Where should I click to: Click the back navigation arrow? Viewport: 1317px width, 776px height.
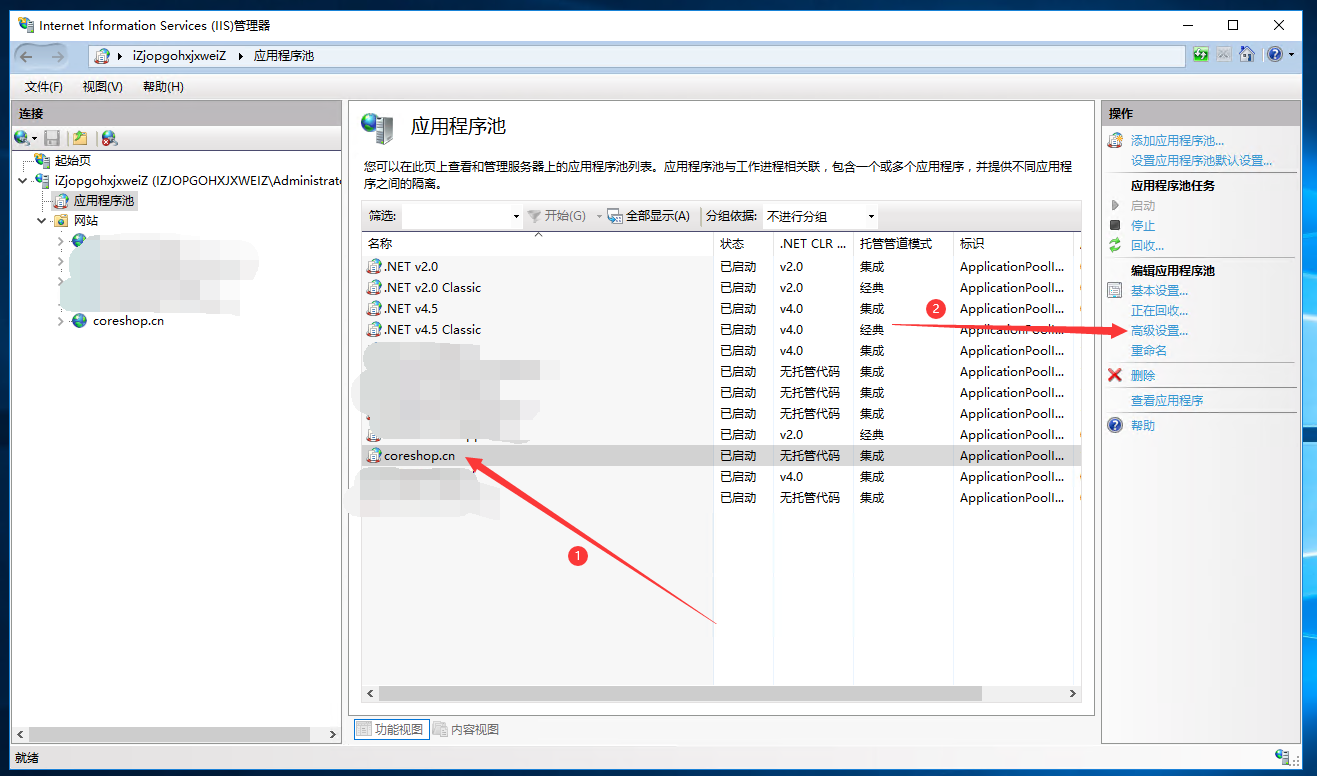pyautogui.click(x=27, y=56)
